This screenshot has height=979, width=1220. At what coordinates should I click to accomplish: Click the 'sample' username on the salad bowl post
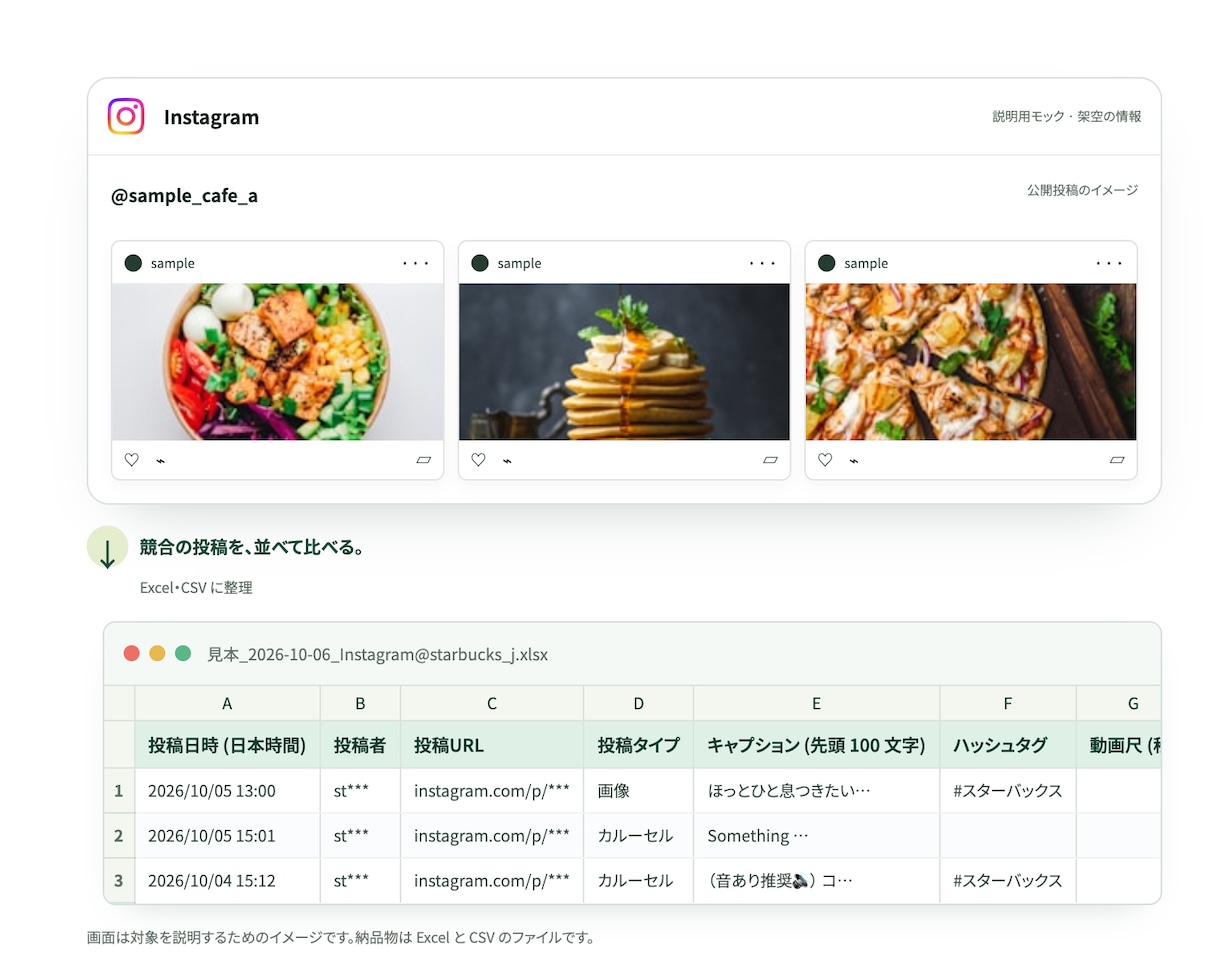point(173,263)
